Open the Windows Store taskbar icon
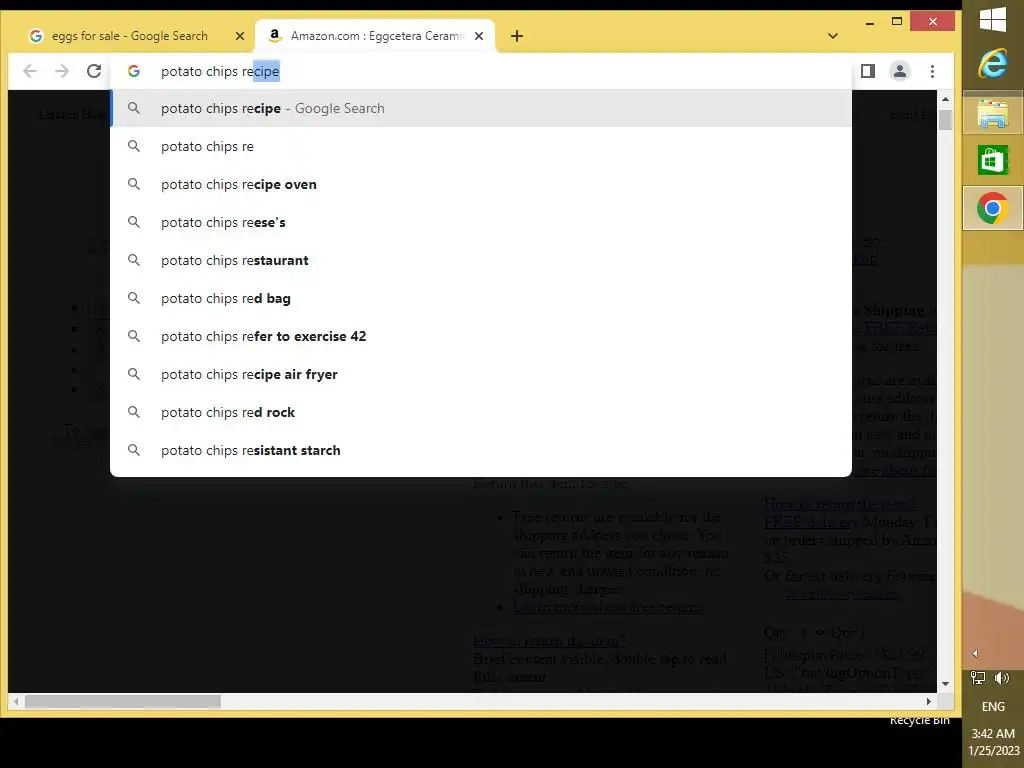Viewport: 1024px width, 768px height. (993, 160)
